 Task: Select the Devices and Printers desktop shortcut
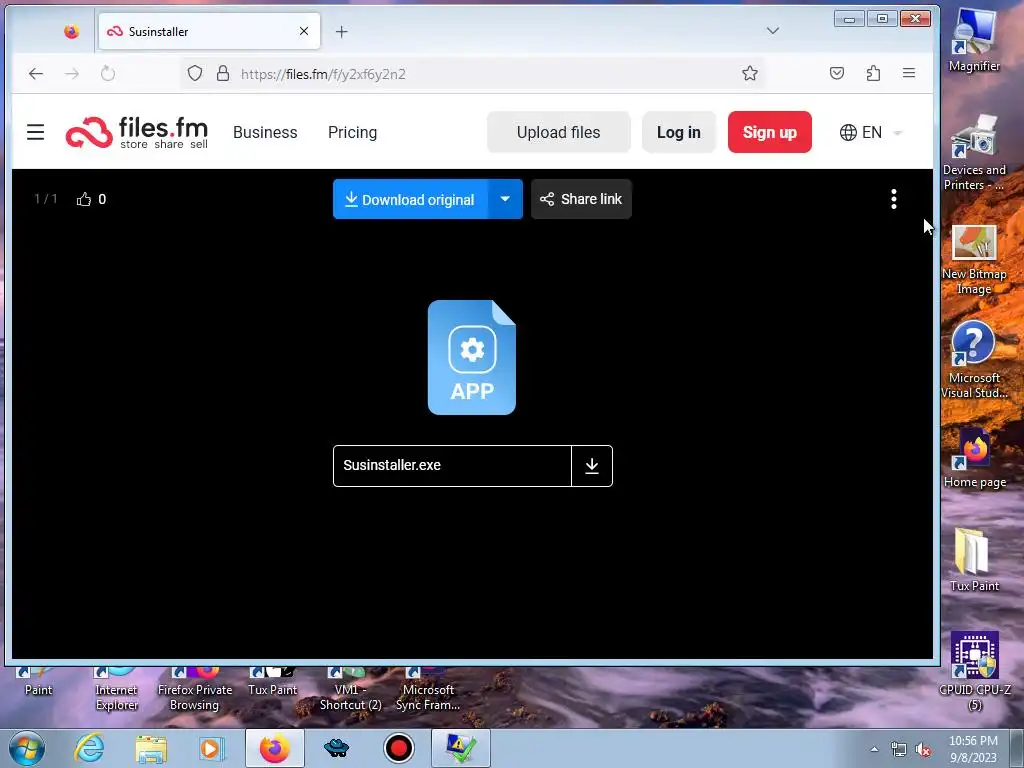974,152
